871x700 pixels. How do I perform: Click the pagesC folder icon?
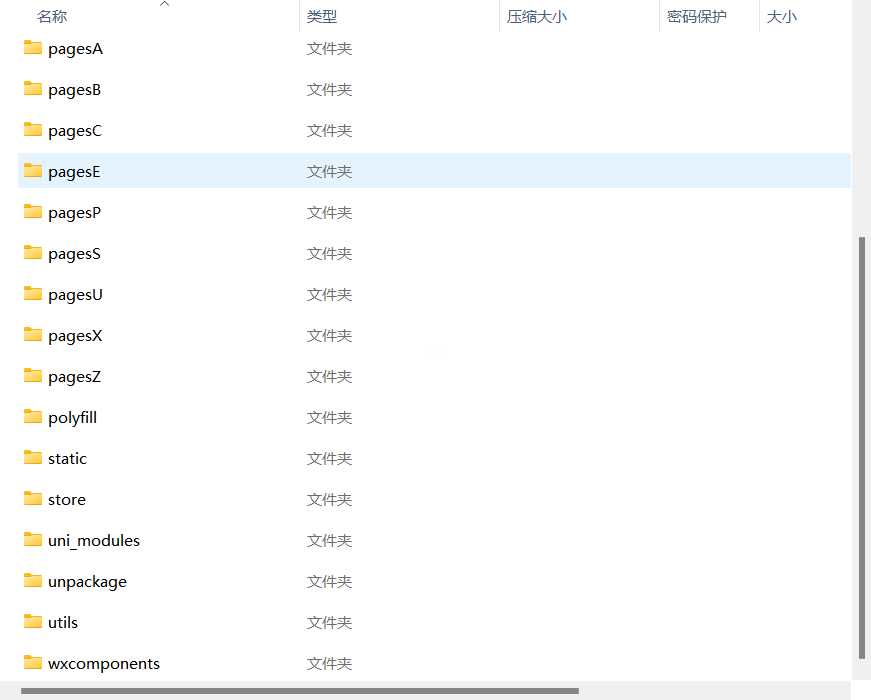click(x=33, y=130)
